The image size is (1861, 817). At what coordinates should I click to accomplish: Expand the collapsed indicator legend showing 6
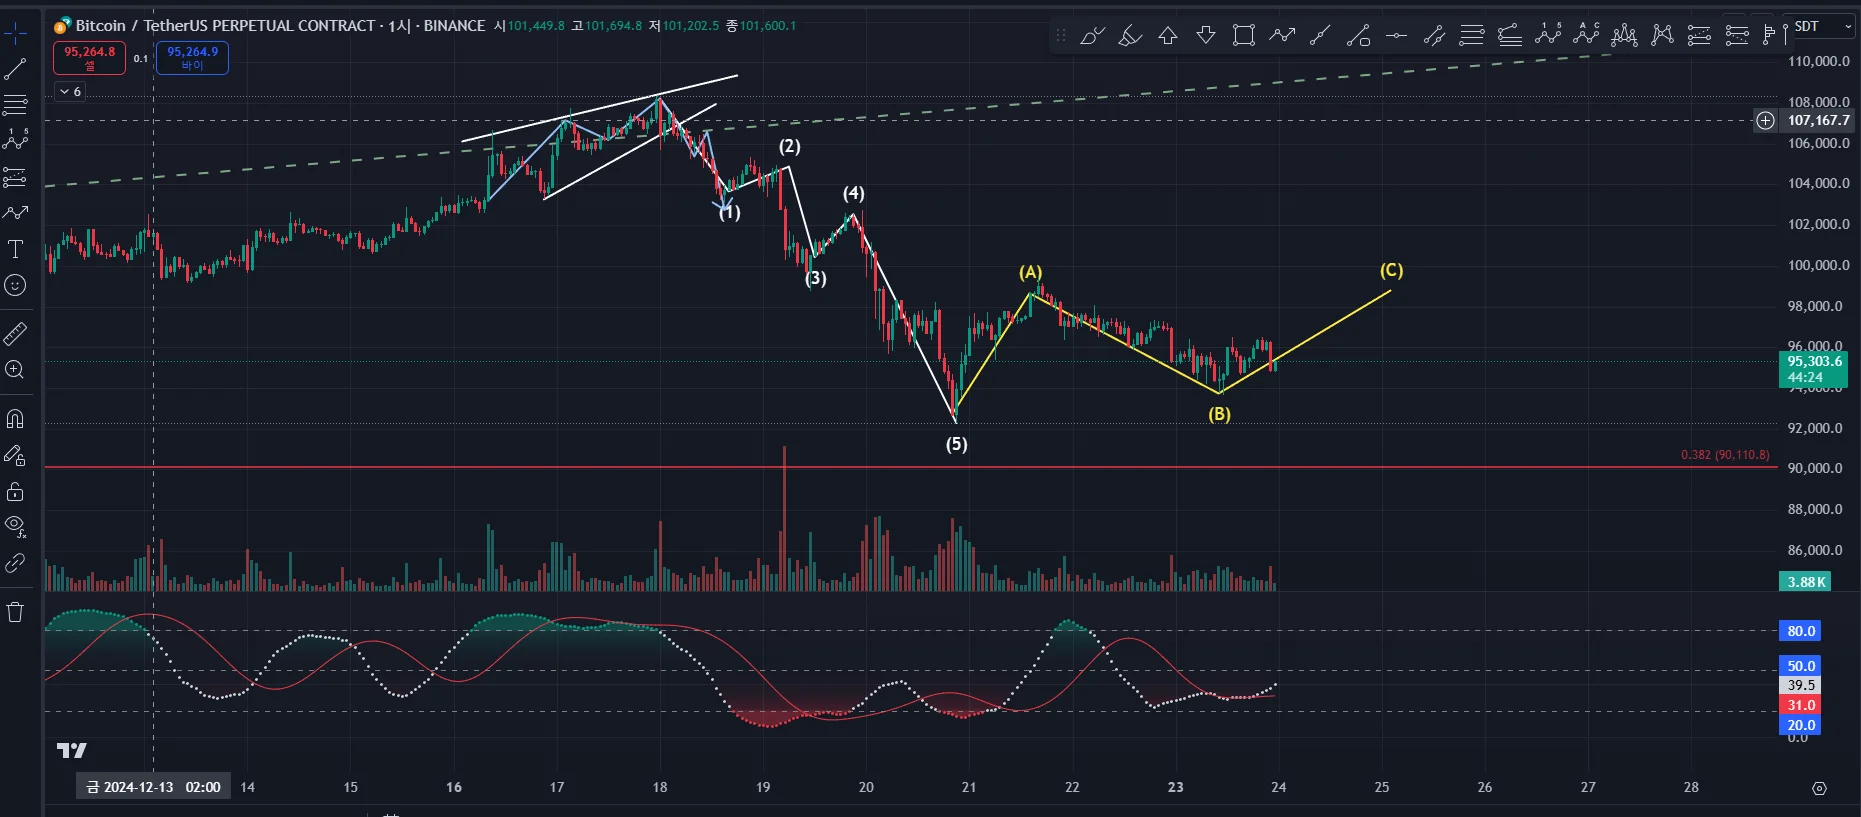[x=70, y=91]
